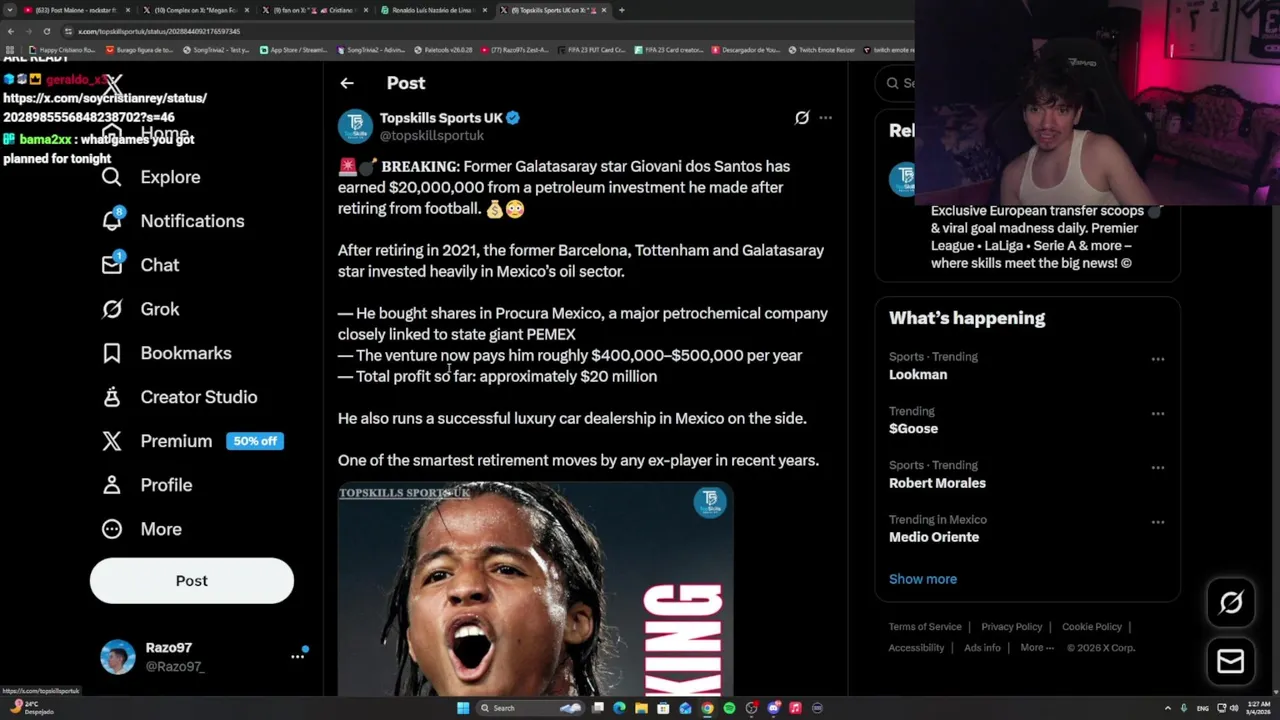Open Windows Start menu
The width and height of the screenshot is (1280, 720).
pyautogui.click(x=463, y=708)
